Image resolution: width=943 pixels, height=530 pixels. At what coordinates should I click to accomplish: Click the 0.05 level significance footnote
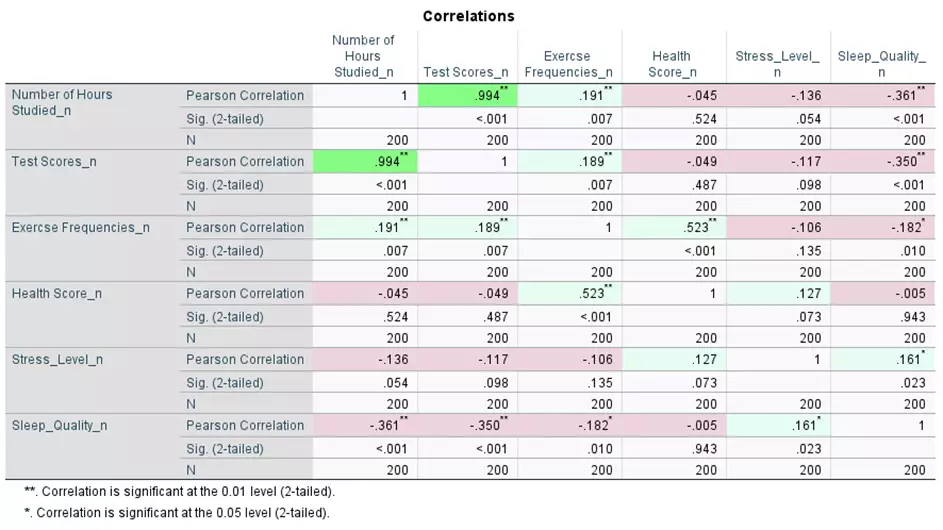point(176,514)
